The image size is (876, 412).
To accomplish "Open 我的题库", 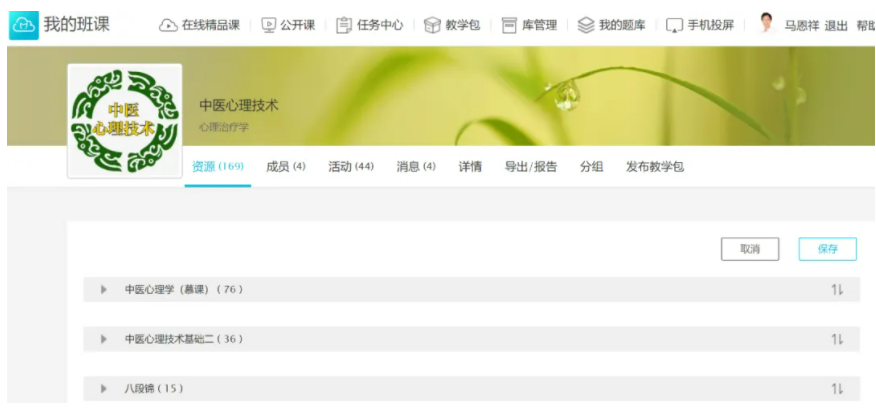I will (612, 25).
